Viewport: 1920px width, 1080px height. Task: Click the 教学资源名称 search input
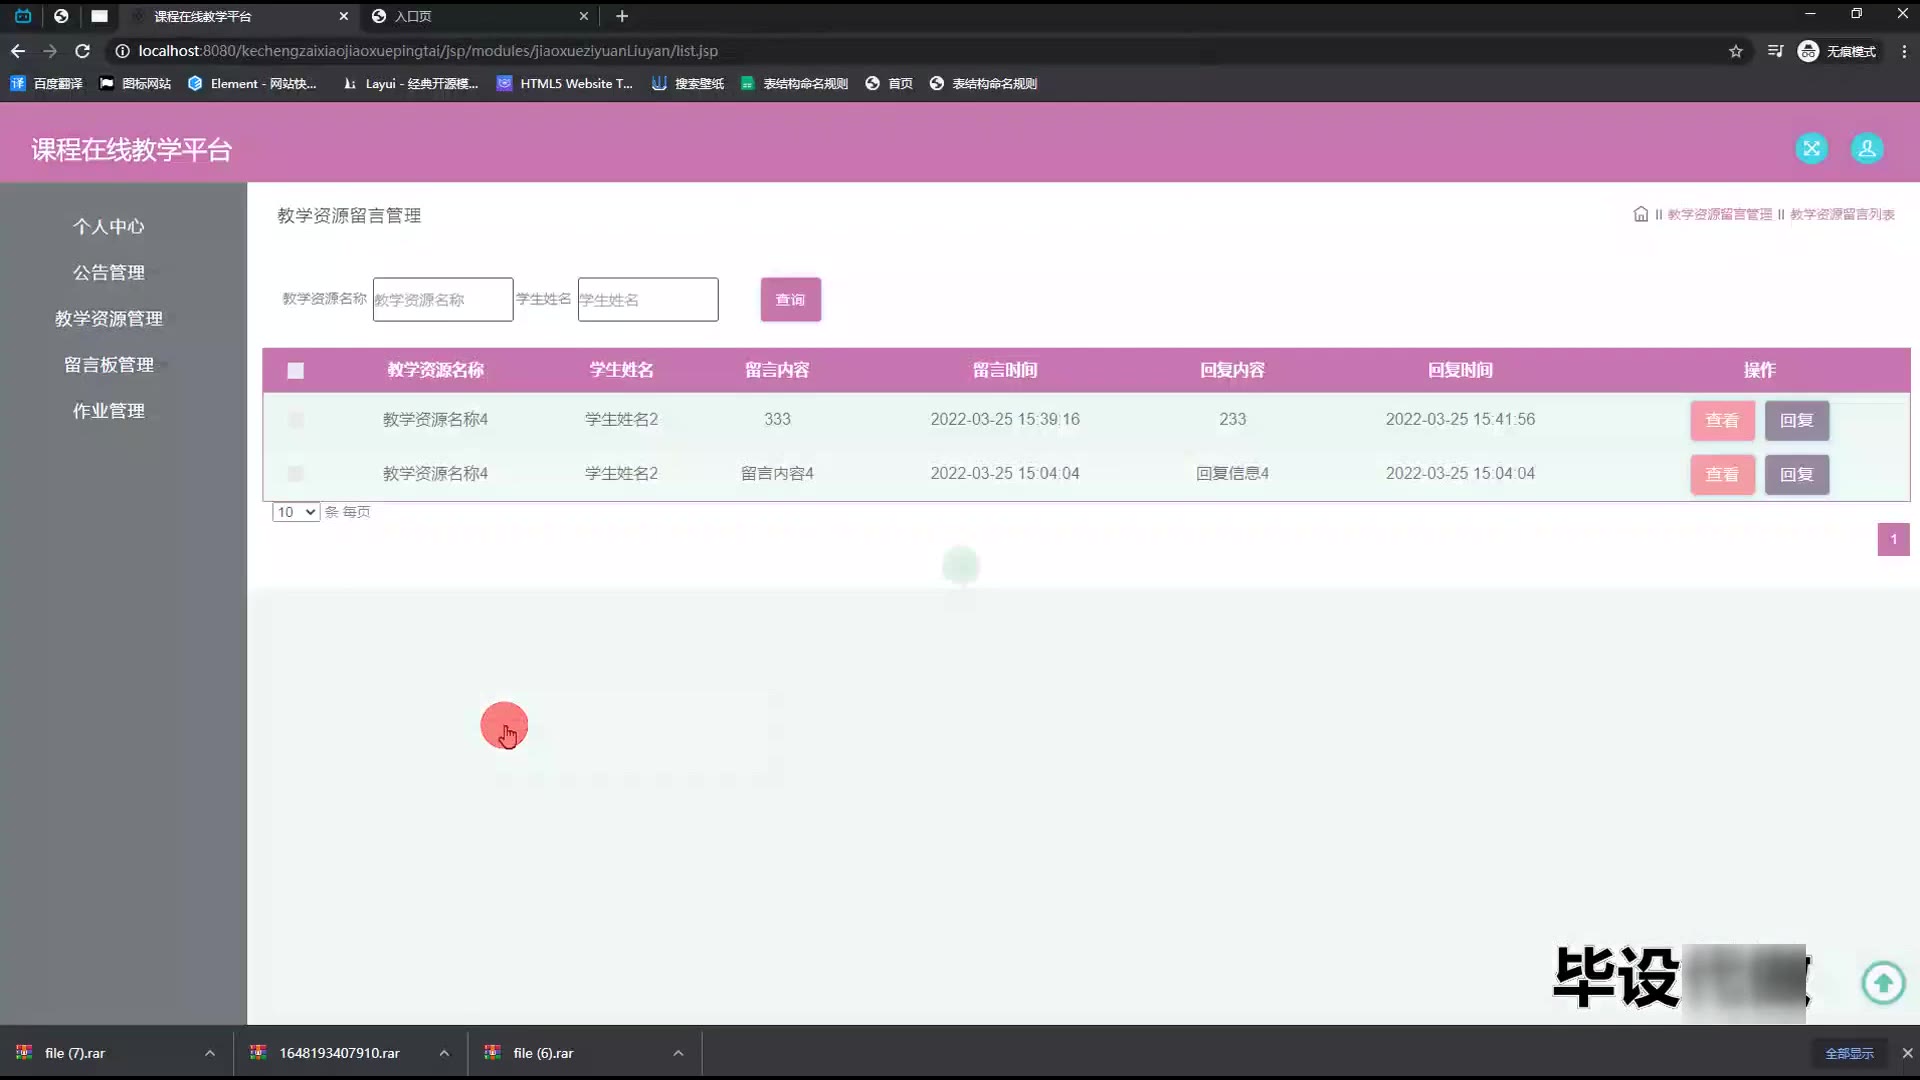click(x=443, y=299)
